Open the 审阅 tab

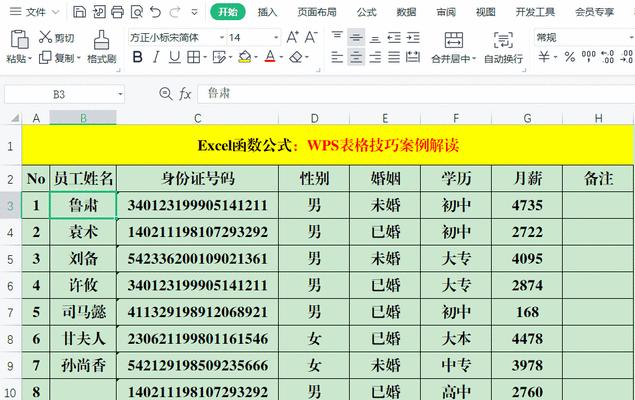click(446, 12)
